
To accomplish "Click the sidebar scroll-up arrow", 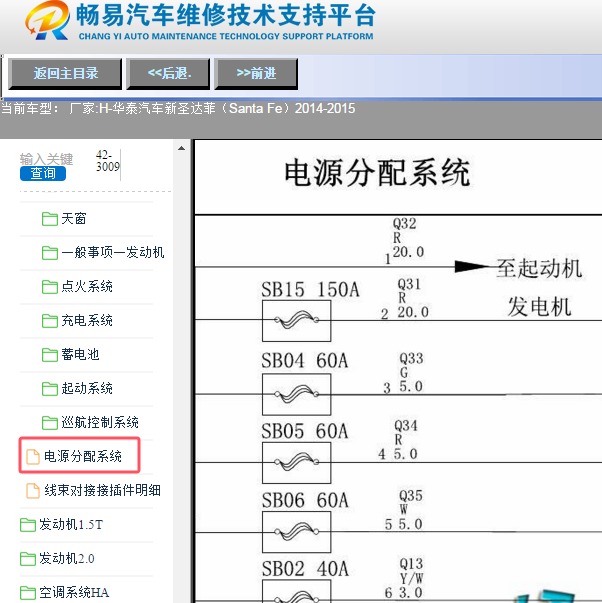I will click(x=181, y=148).
